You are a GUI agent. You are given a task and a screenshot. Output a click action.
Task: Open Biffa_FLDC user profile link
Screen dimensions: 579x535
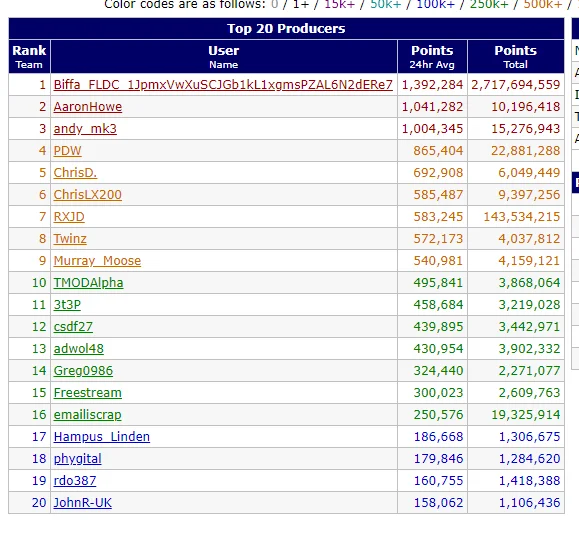[223, 85]
